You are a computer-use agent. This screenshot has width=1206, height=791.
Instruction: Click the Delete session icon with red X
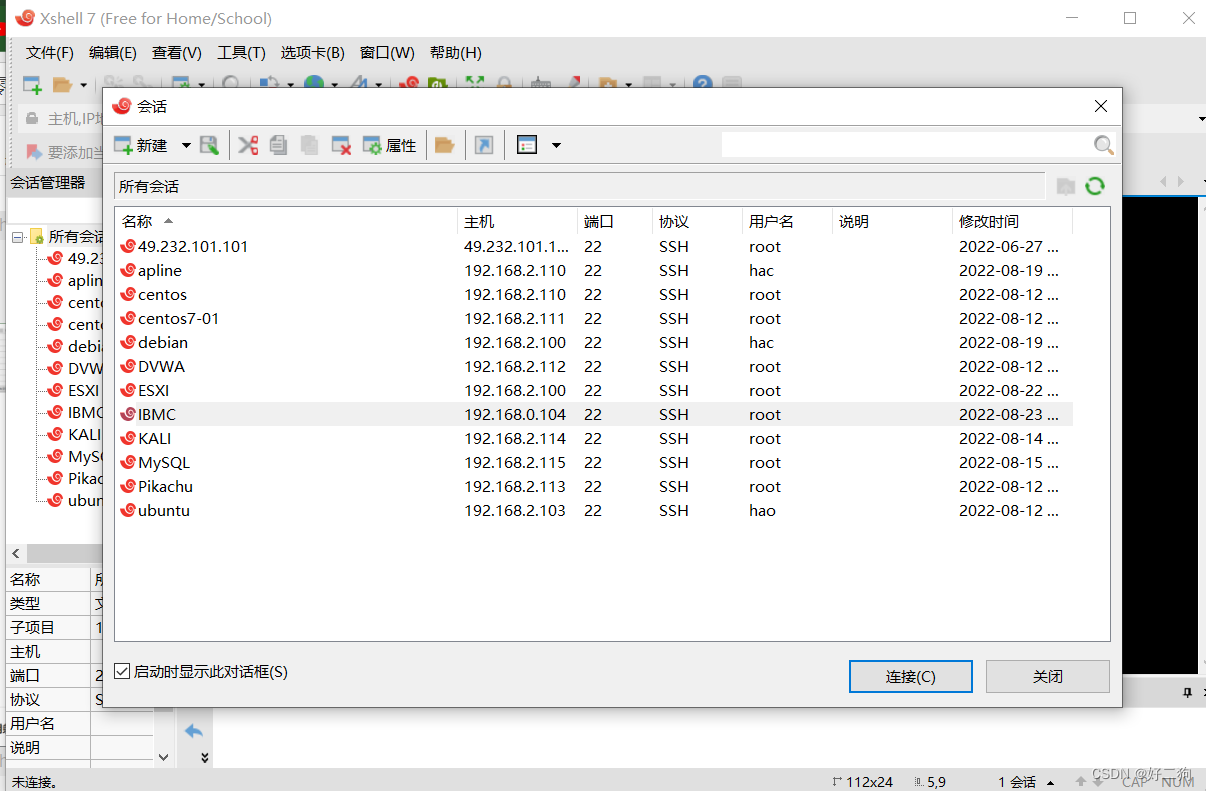(x=341, y=146)
